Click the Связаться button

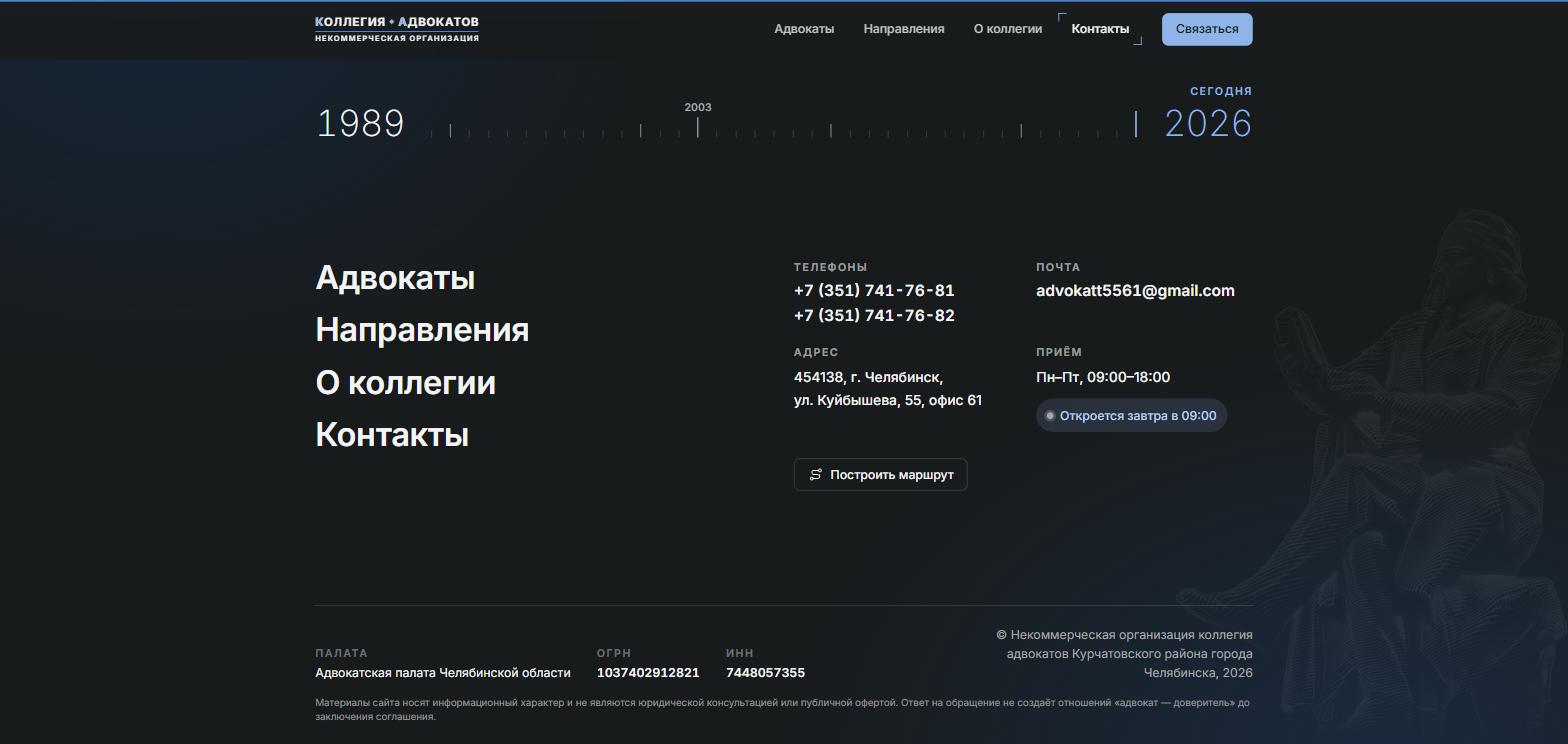pos(1207,29)
